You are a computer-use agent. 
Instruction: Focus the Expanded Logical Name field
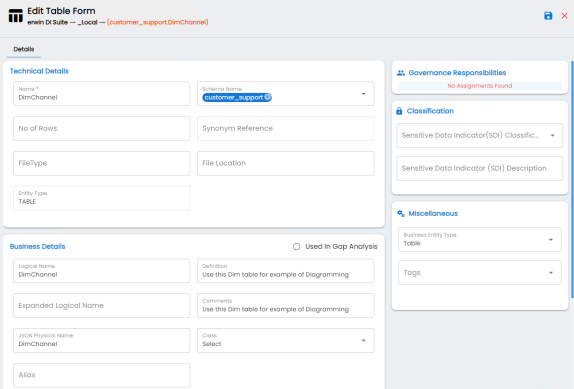click(102, 306)
